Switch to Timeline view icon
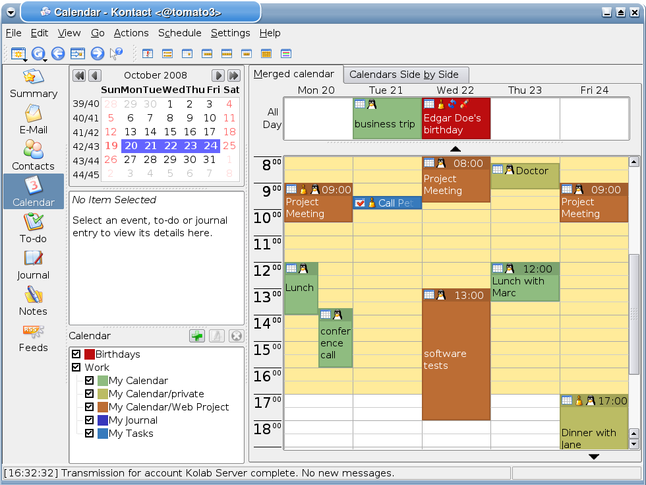This screenshot has height=485, width=646. pos(286,54)
